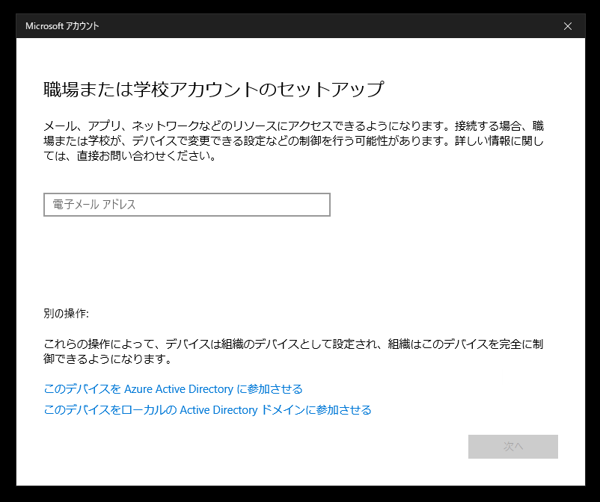Click the 次へ button
This screenshot has width=600, height=502.
513,447
